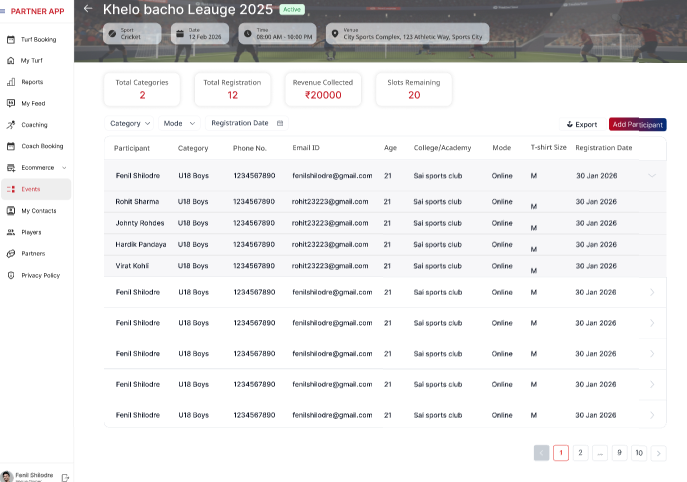Click the hamburger menu icon beside PARTNER APP
687x482 pixels.
[2, 11]
